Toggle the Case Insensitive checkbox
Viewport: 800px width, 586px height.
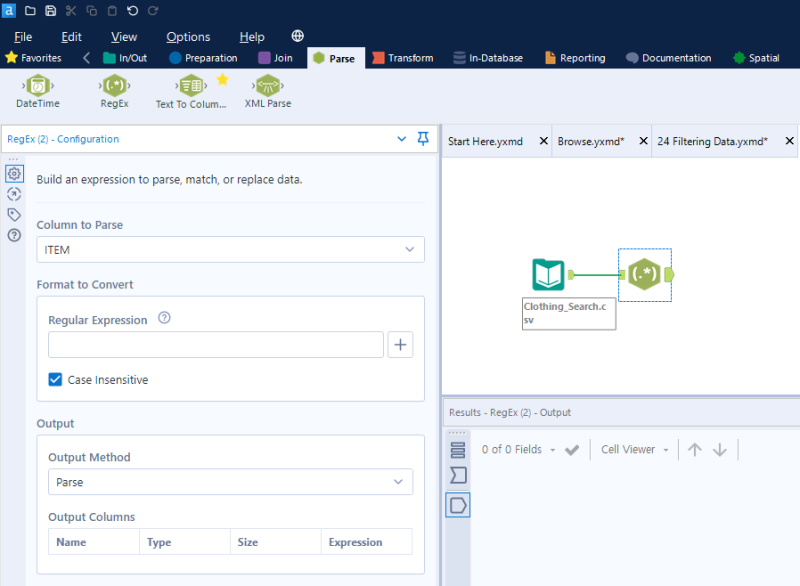[55, 379]
